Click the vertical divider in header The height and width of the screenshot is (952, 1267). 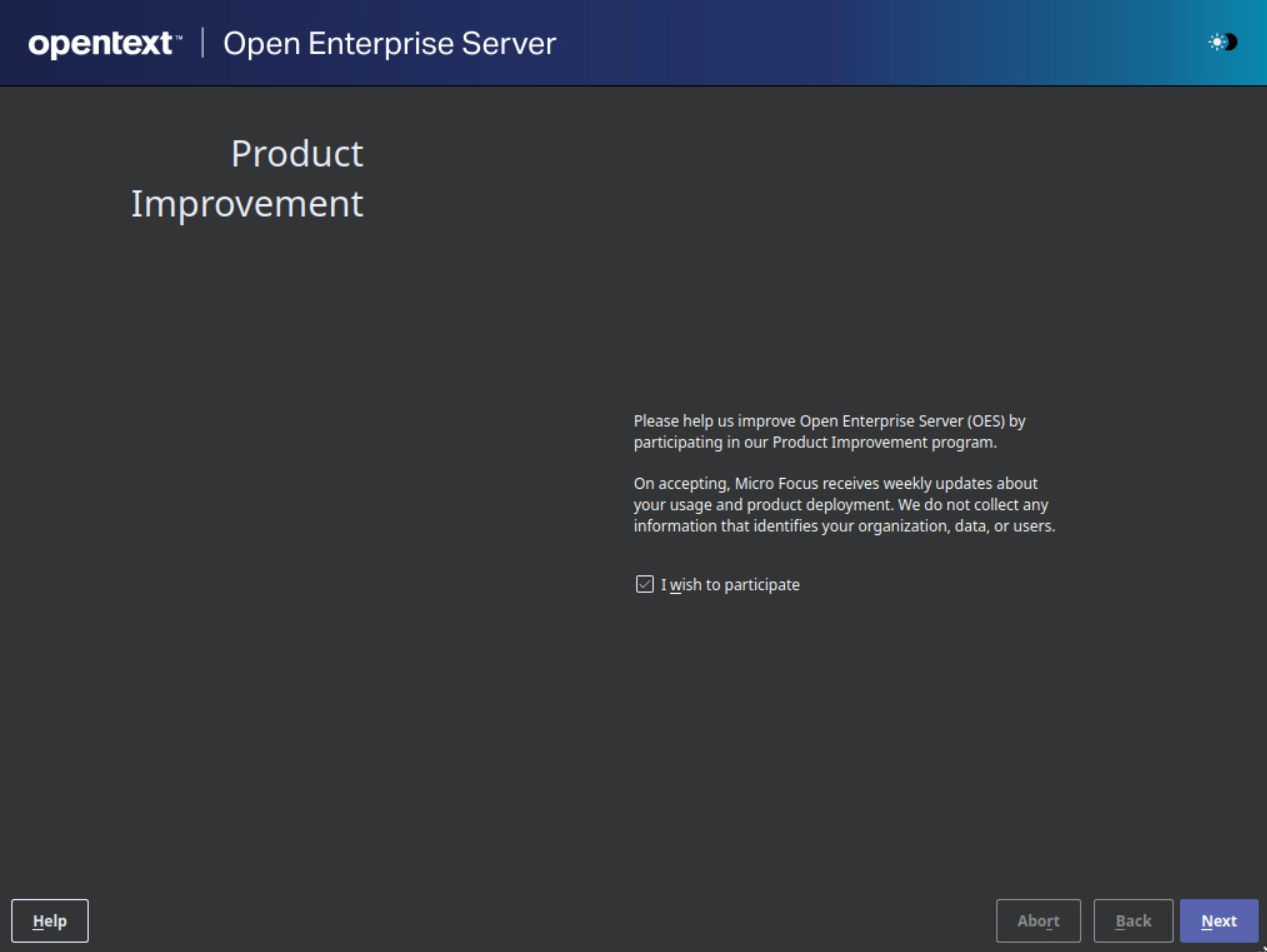click(x=203, y=43)
